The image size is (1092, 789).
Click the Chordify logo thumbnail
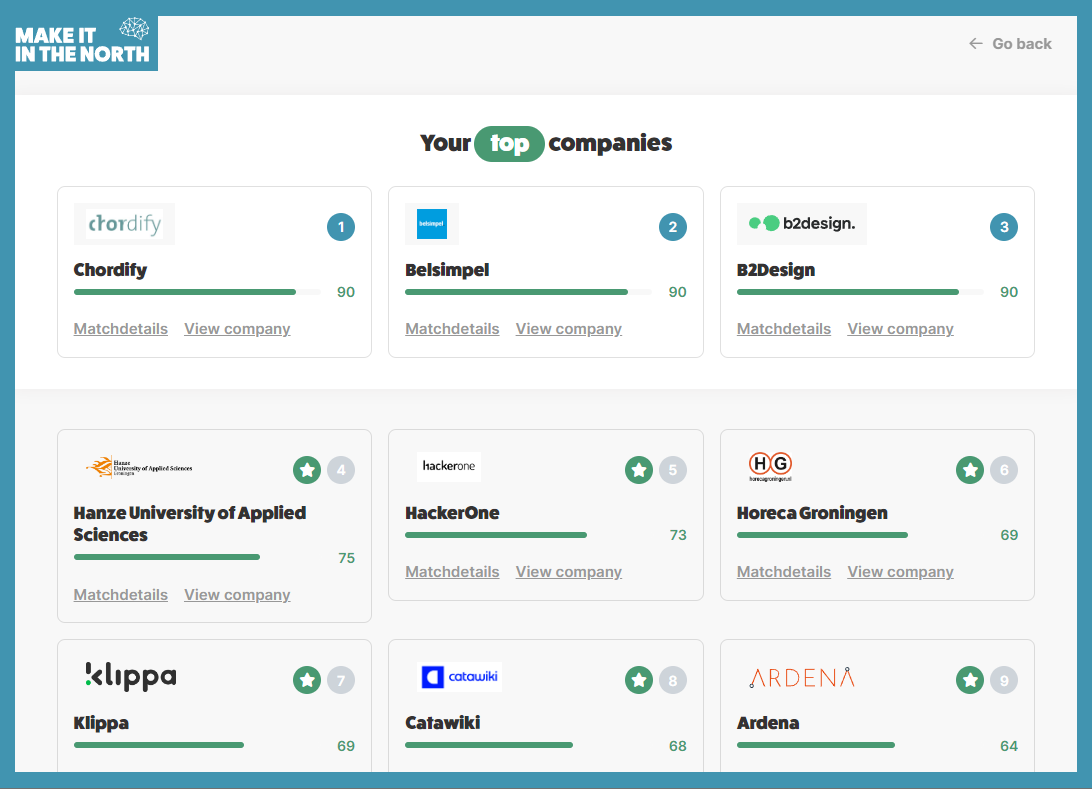click(x=124, y=224)
